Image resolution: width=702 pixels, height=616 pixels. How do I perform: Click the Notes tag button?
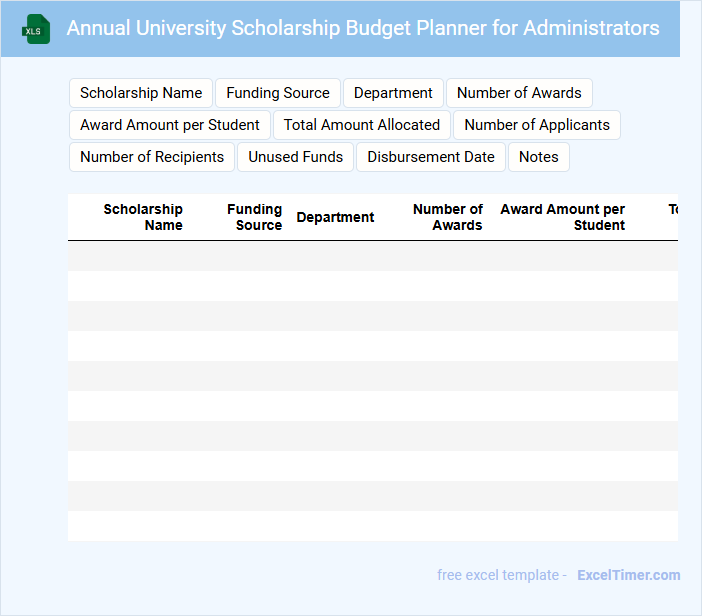[539, 157]
